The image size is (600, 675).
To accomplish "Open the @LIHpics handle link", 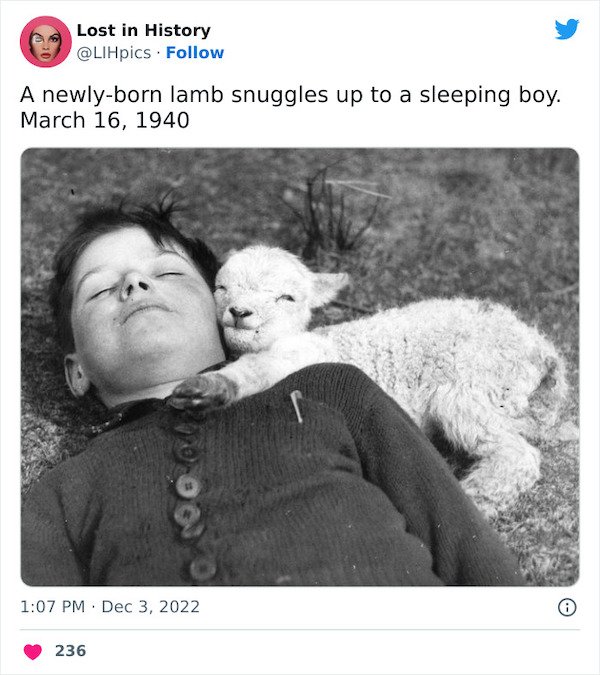I will [x=114, y=53].
